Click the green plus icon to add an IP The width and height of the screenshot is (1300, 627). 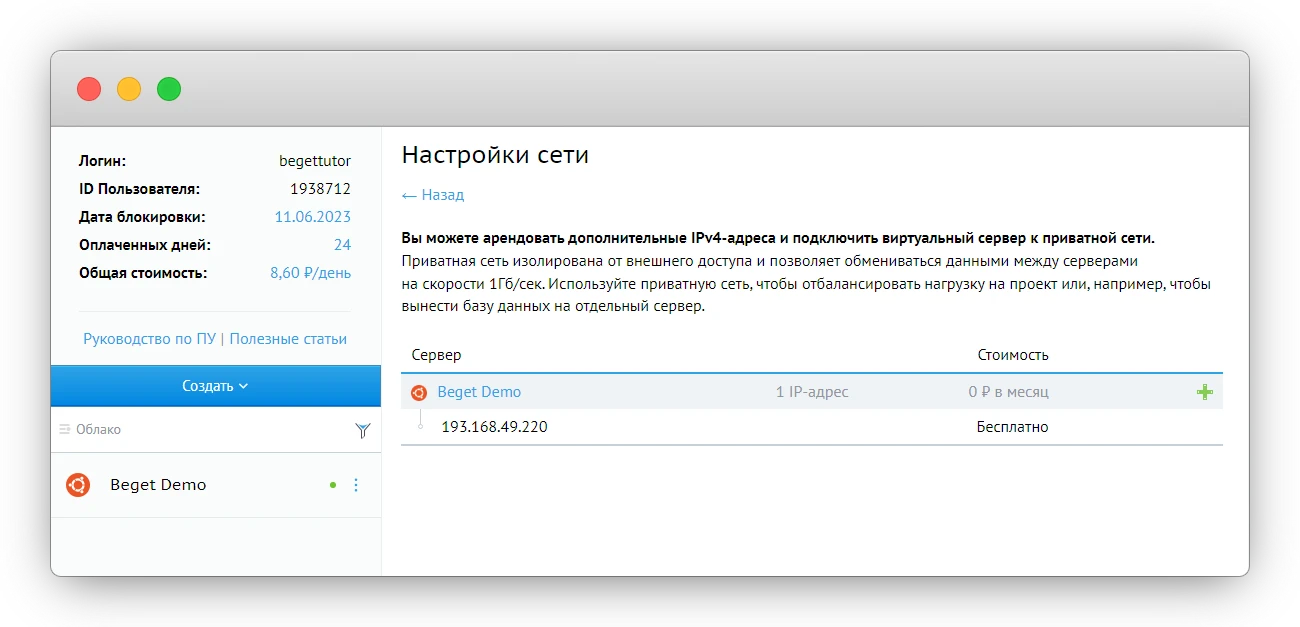tap(1204, 391)
